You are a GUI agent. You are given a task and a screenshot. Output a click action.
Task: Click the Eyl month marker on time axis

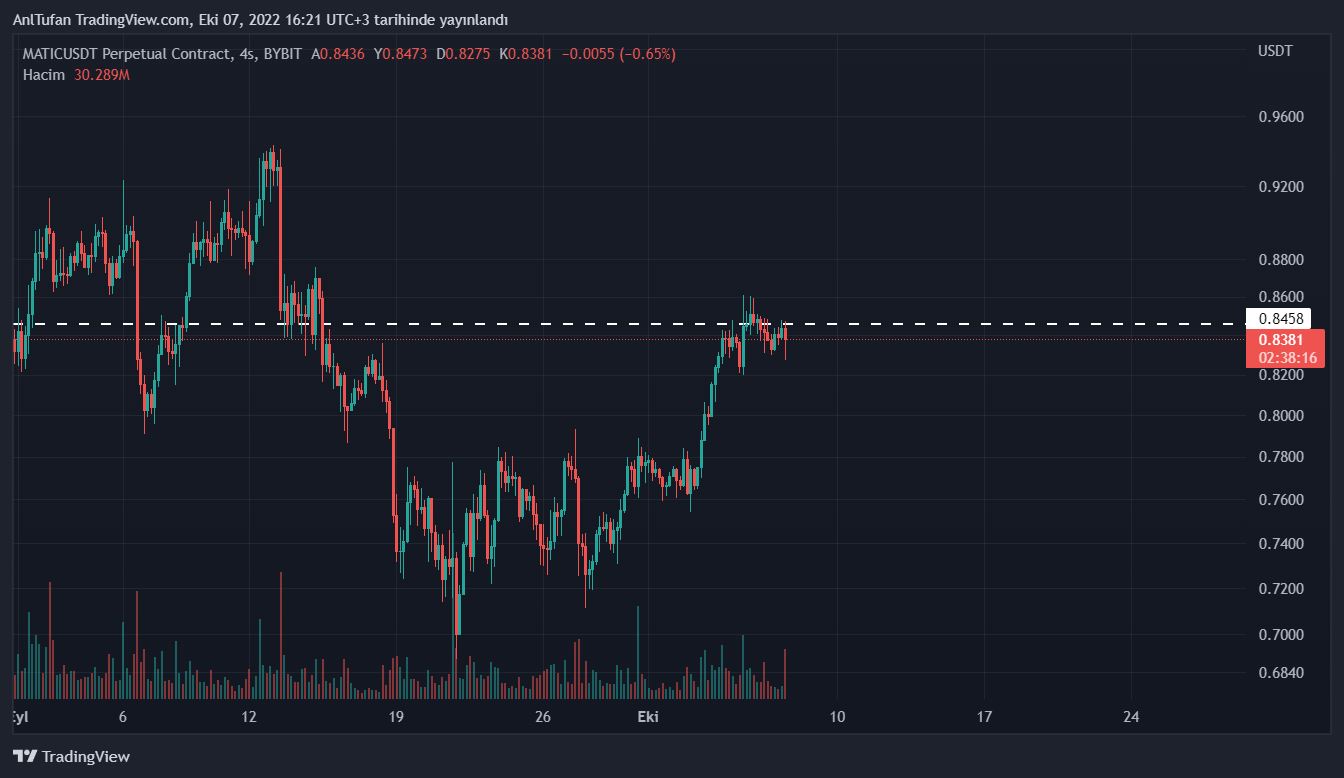pyautogui.click(x=18, y=717)
